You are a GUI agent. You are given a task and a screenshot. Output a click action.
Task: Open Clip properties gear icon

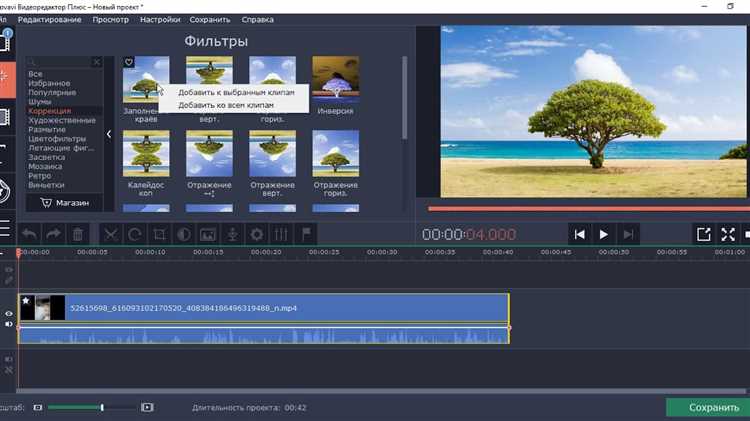257,234
